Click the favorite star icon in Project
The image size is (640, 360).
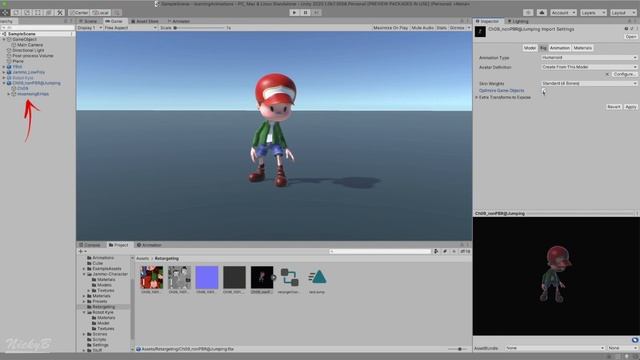coord(453,251)
